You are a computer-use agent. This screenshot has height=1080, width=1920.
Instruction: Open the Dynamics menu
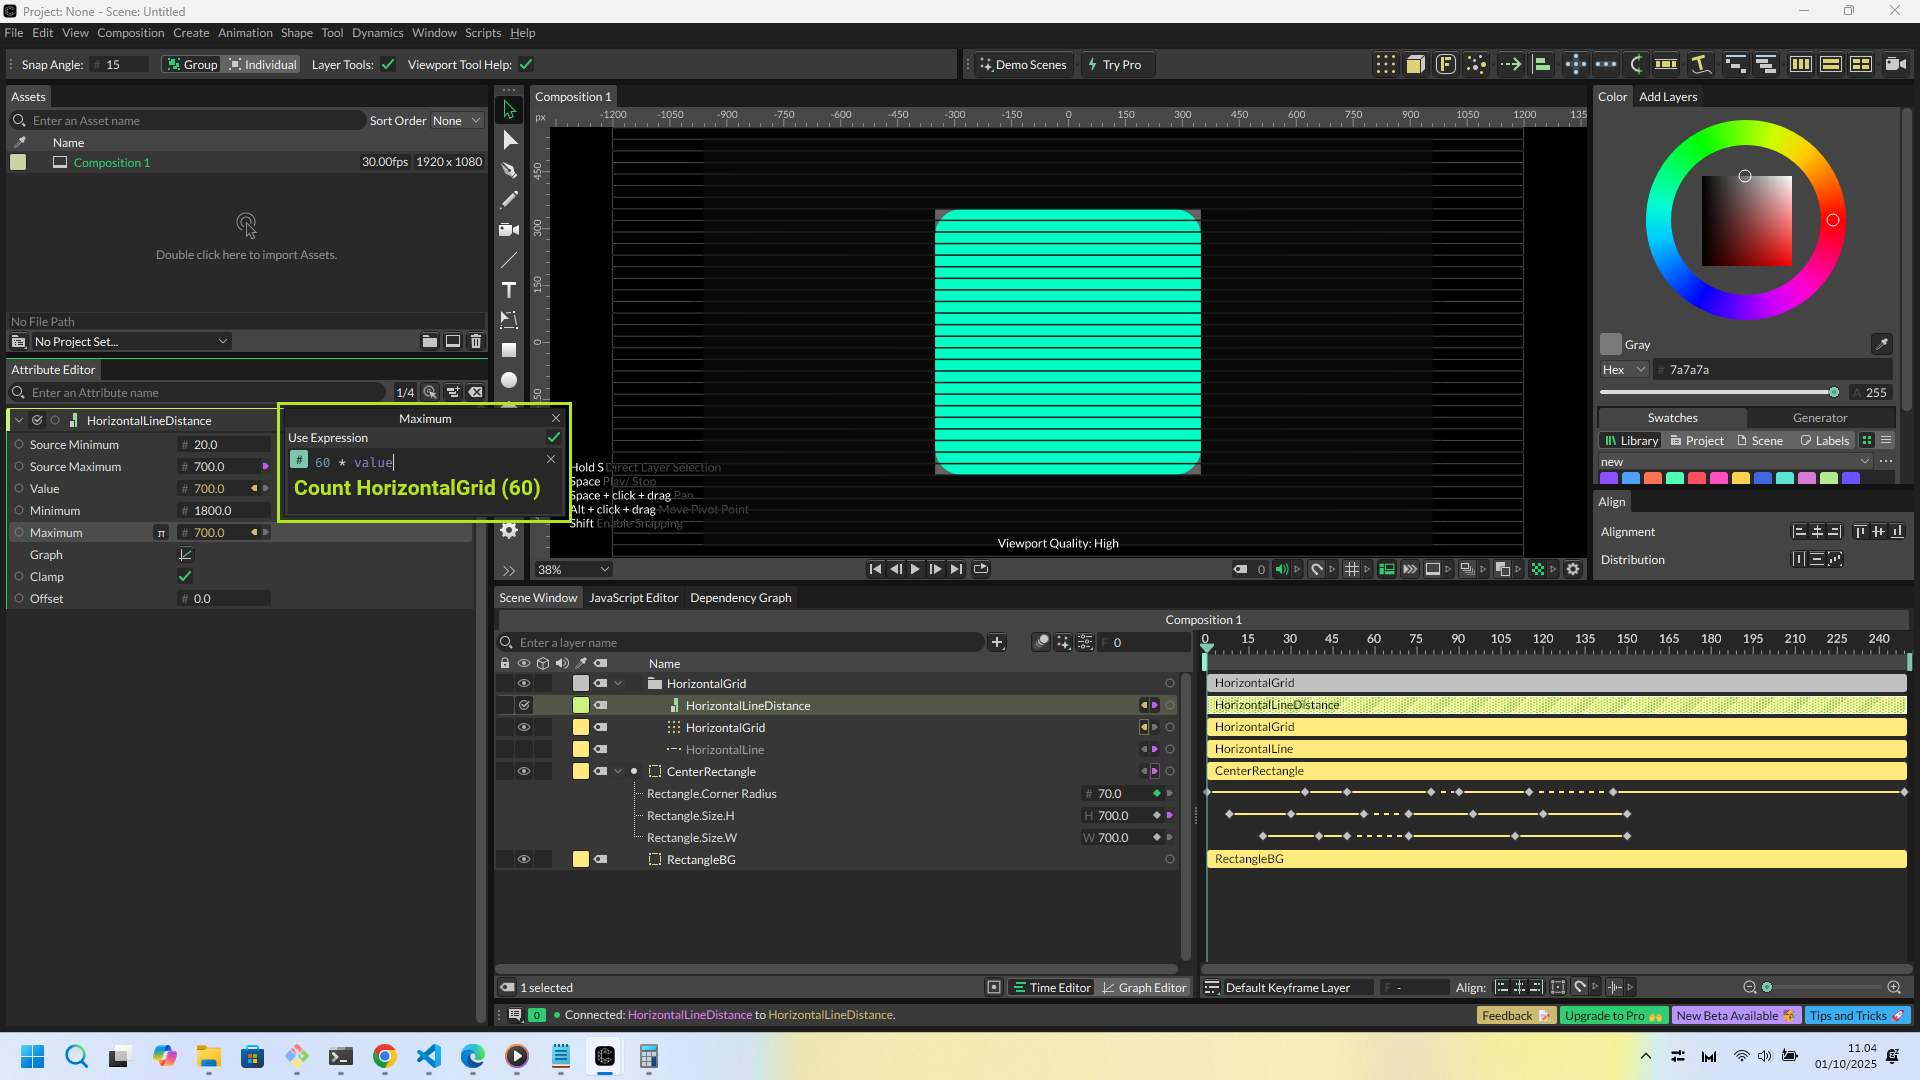377,33
